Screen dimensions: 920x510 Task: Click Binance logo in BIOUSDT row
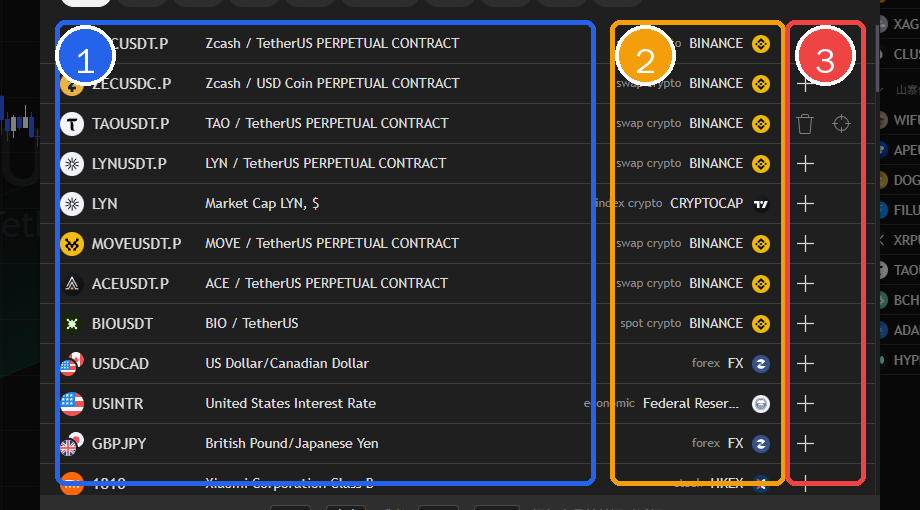point(761,323)
